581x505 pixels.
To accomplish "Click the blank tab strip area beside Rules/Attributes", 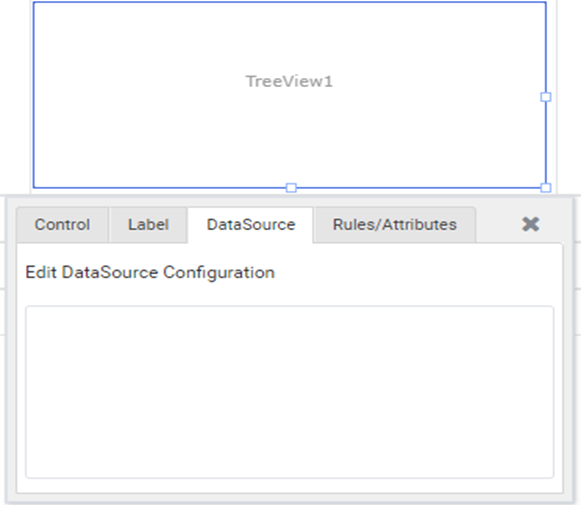I will click(x=497, y=225).
